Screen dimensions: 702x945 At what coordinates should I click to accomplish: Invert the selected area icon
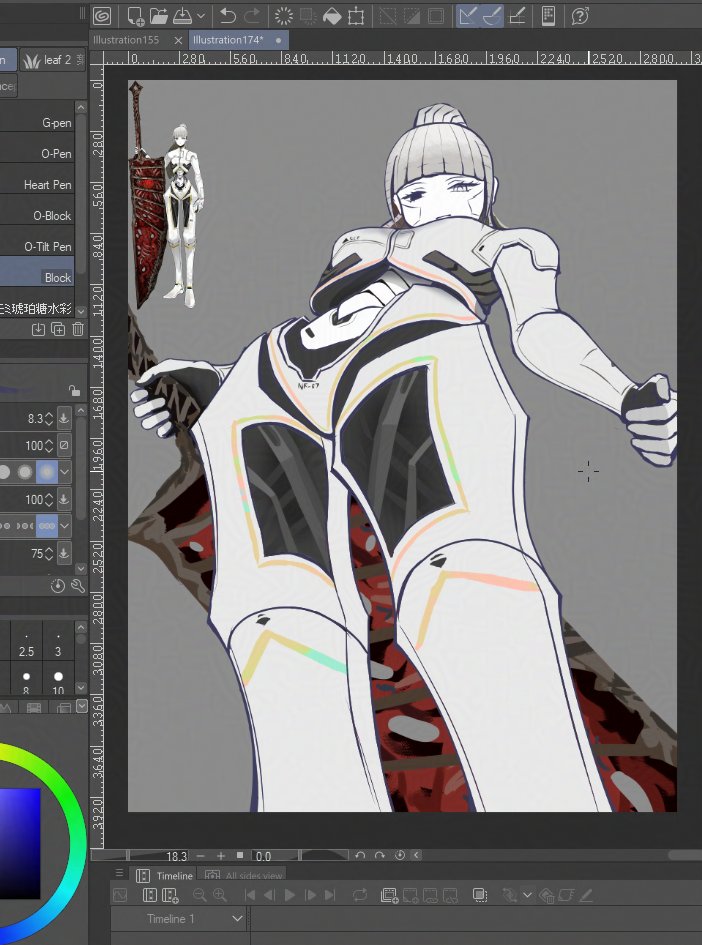click(412, 16)
